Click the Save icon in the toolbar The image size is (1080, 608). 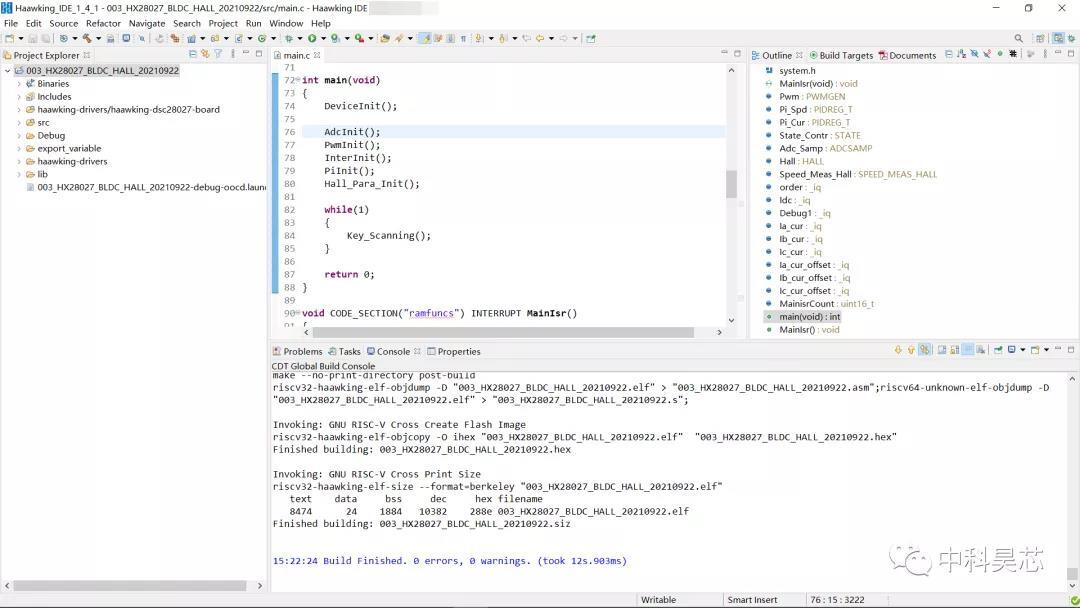[32, 39]
